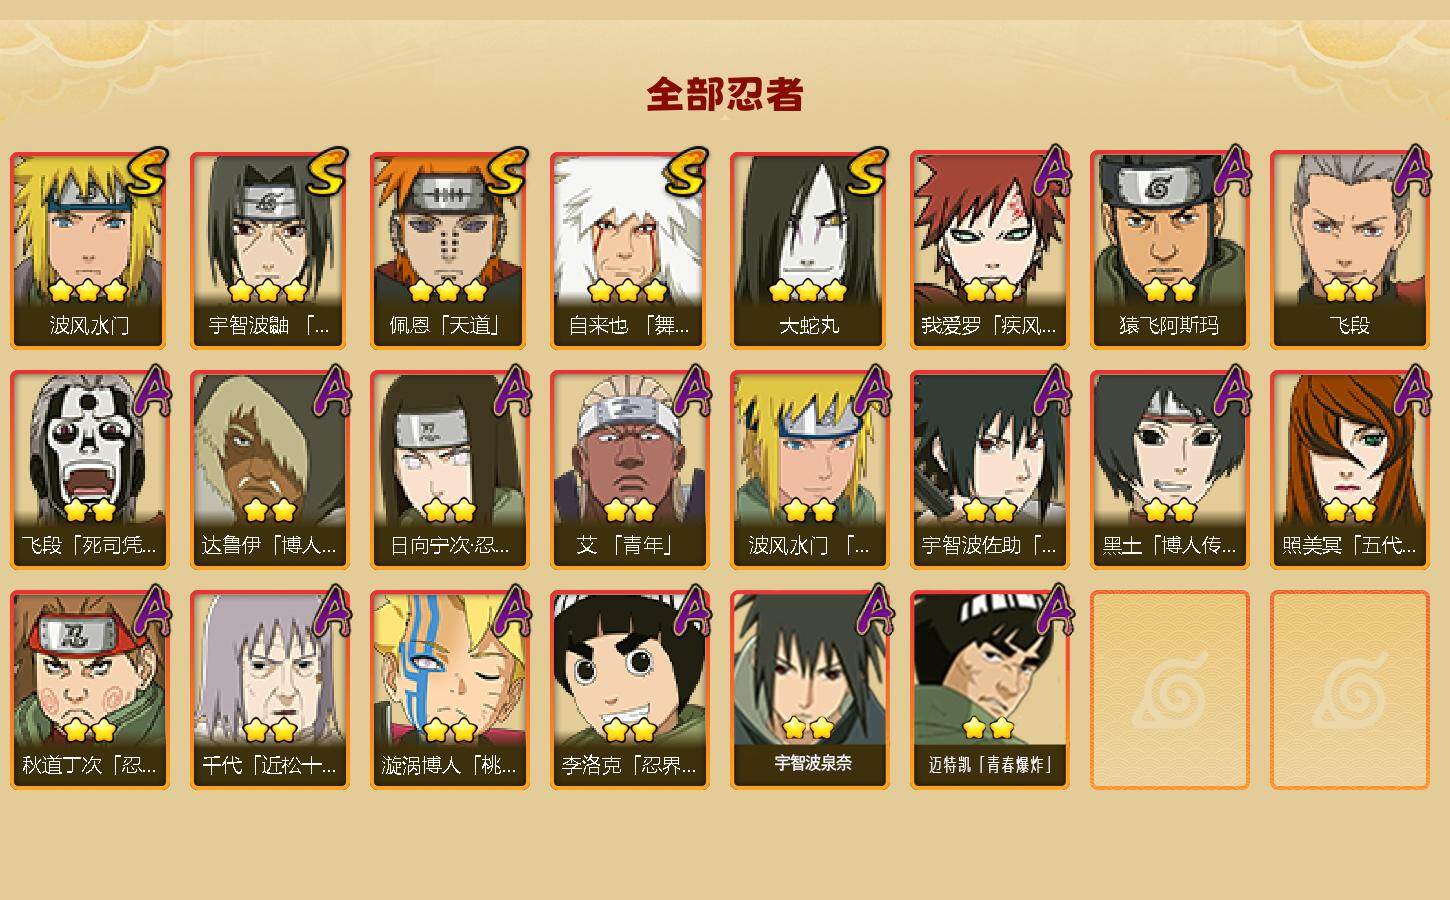
Task: Click the 我爱罗 red-haired character card
Action: [x=989, y=250]
